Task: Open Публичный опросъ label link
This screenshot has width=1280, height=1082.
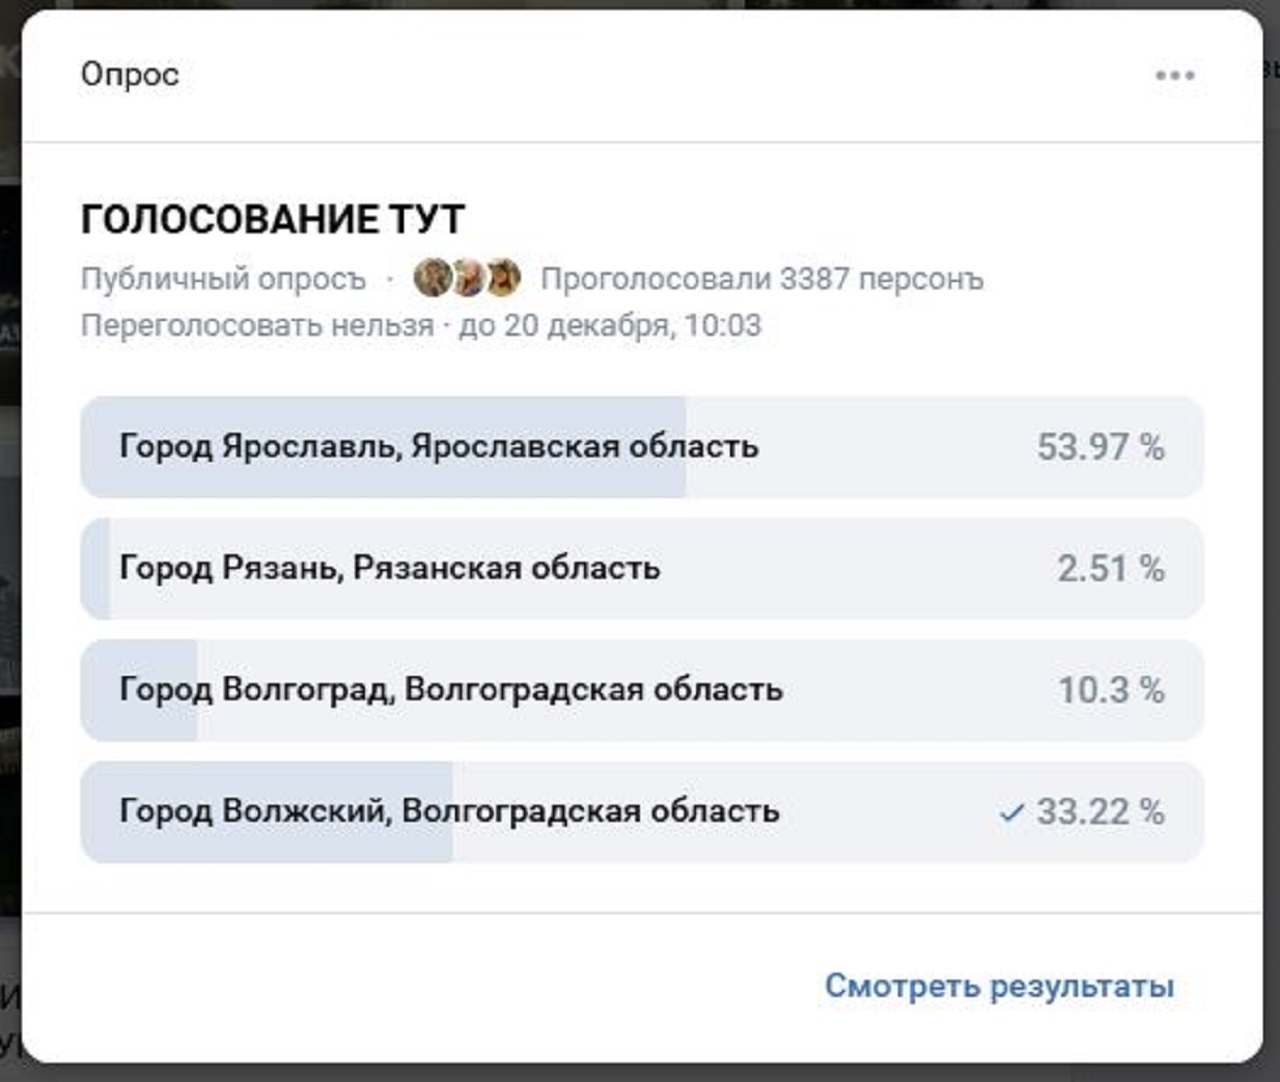Action: 220,279
